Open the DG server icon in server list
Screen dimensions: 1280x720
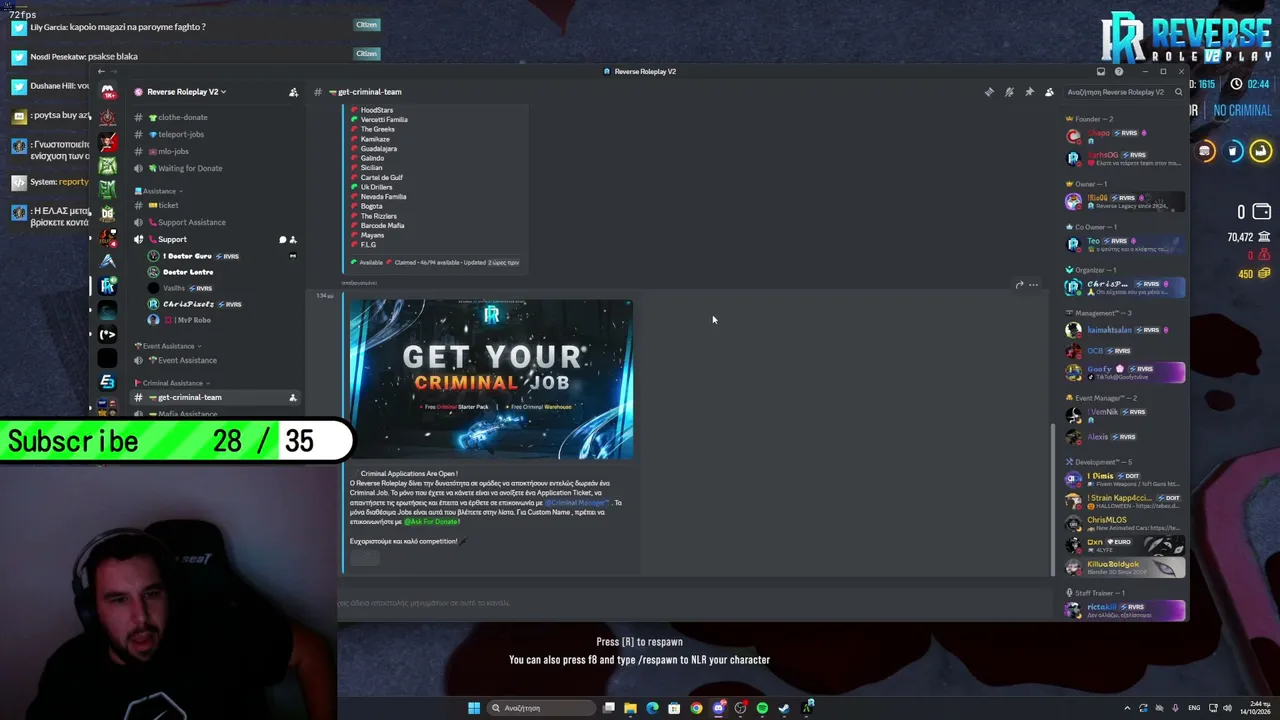click(x=108, y=213)
